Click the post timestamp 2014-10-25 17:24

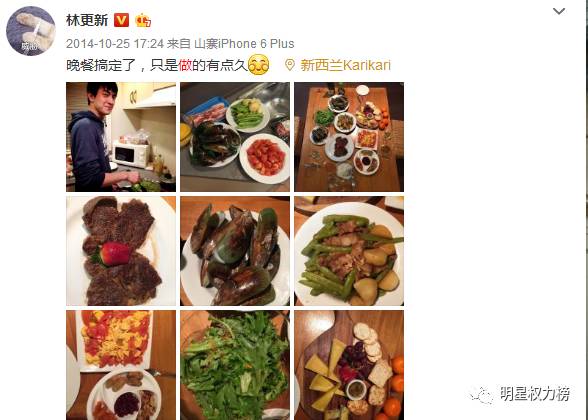tap(115, 44)
